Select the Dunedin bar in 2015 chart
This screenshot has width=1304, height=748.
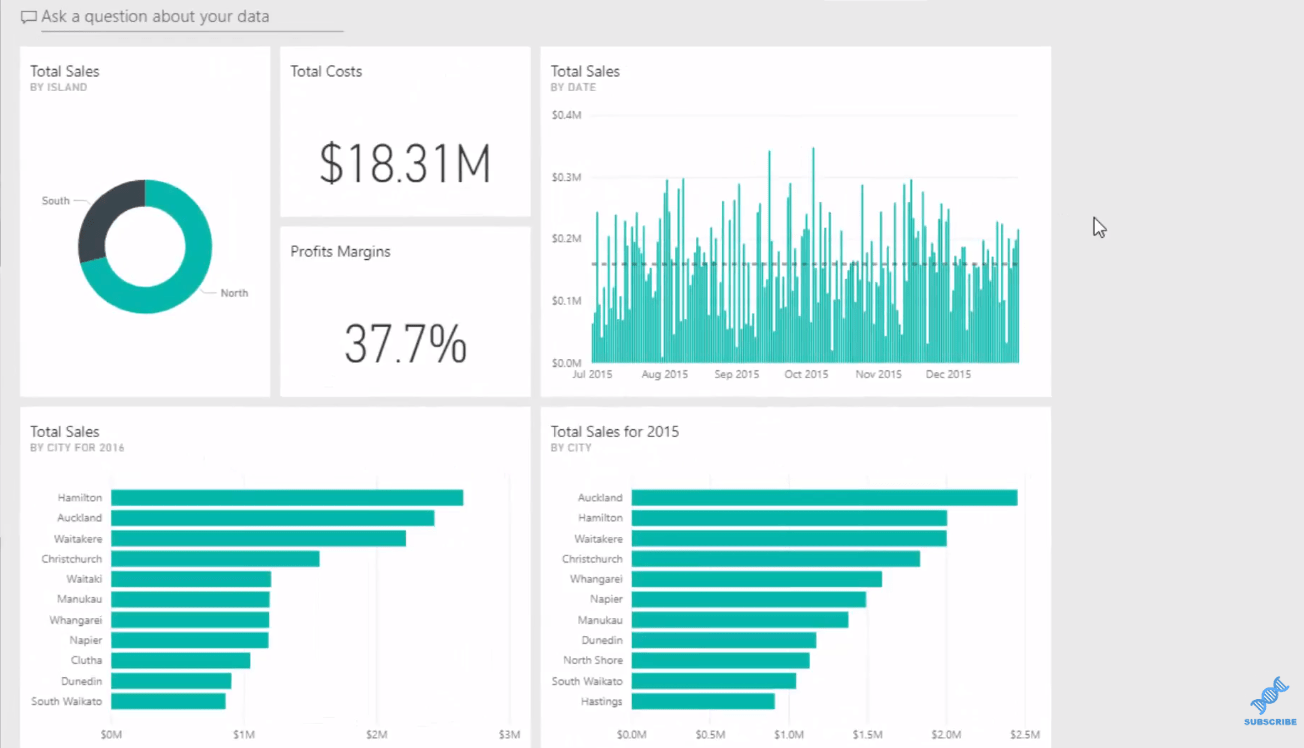[x=724, y=640]
